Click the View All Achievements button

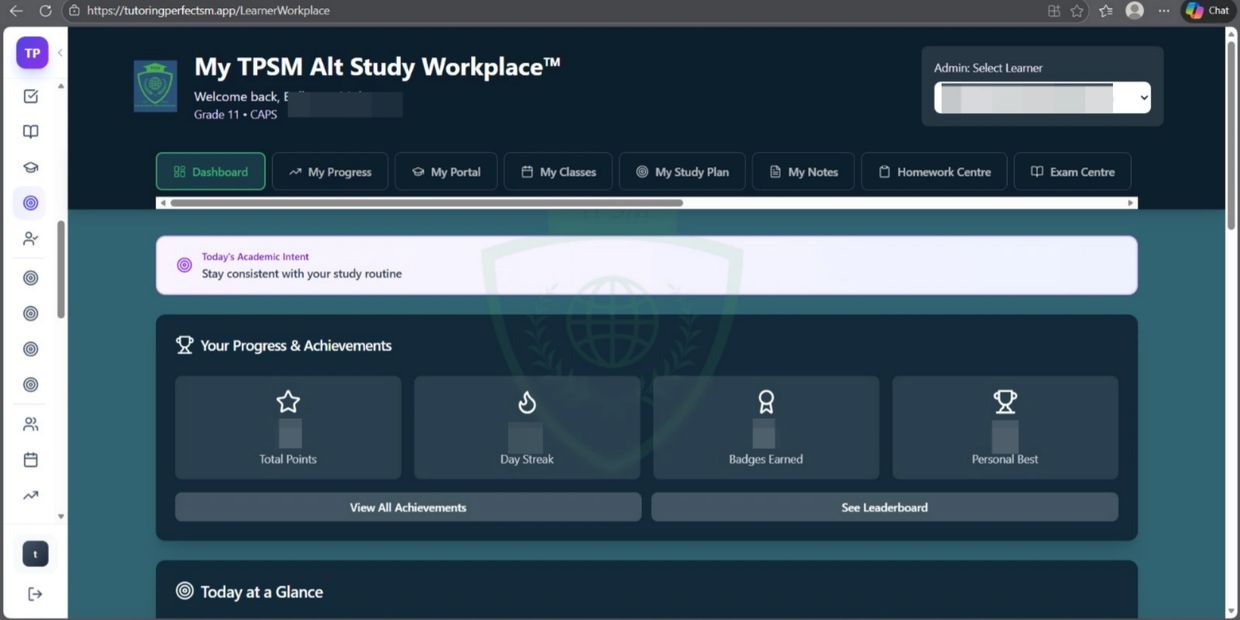coord(408,507)
